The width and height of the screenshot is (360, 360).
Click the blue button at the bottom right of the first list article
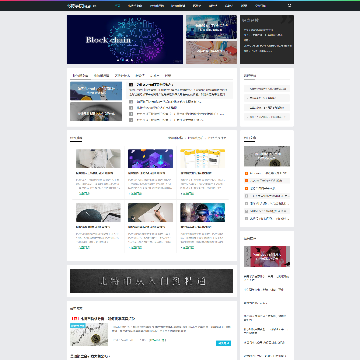(223, 343)
